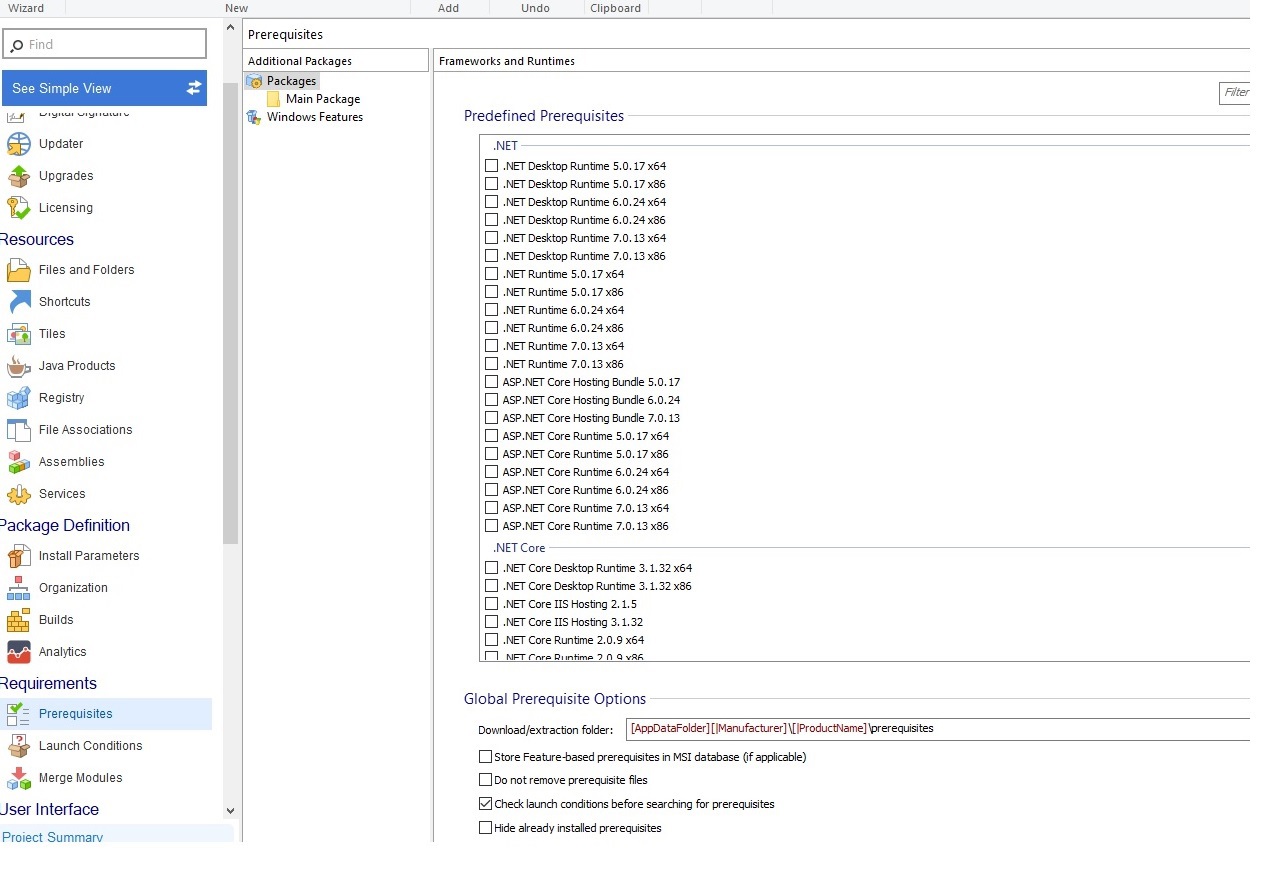Enable Store Feature-based prerequisites in MSI database
This screenshot has width=1267, height=871.
pyautogui.click(x=485, y=757)
